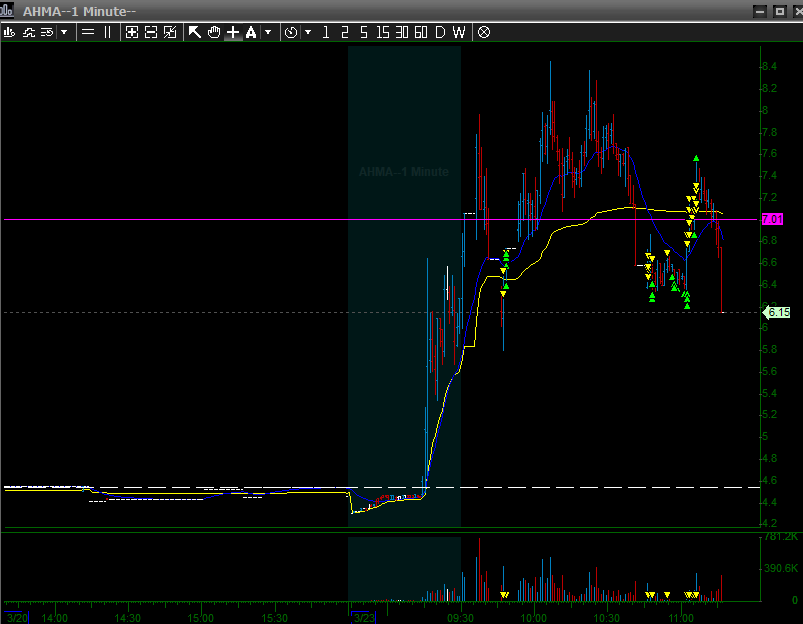This screenshot has width=803, height=624.
Task: Click the bar chart type icon
Action: [x=9, y=32]
